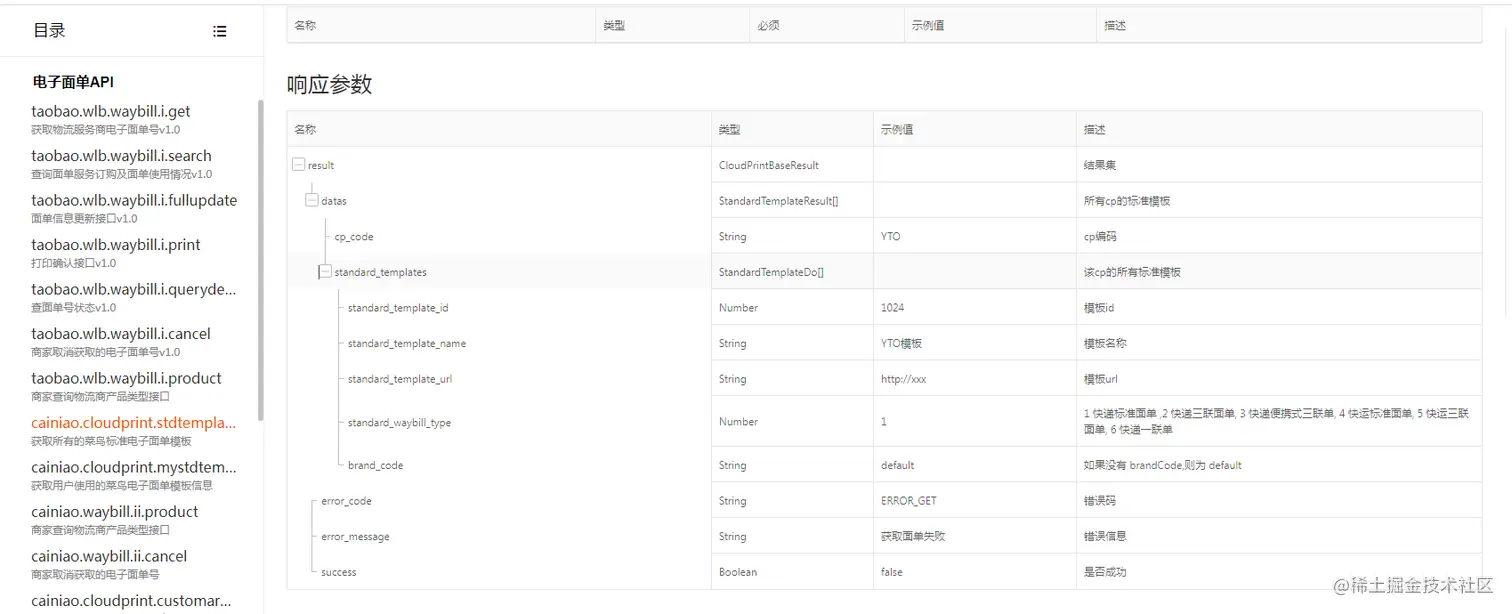The image size is (1512, 614).
Task: Click the 1024 example value
Action: [892, 308]
